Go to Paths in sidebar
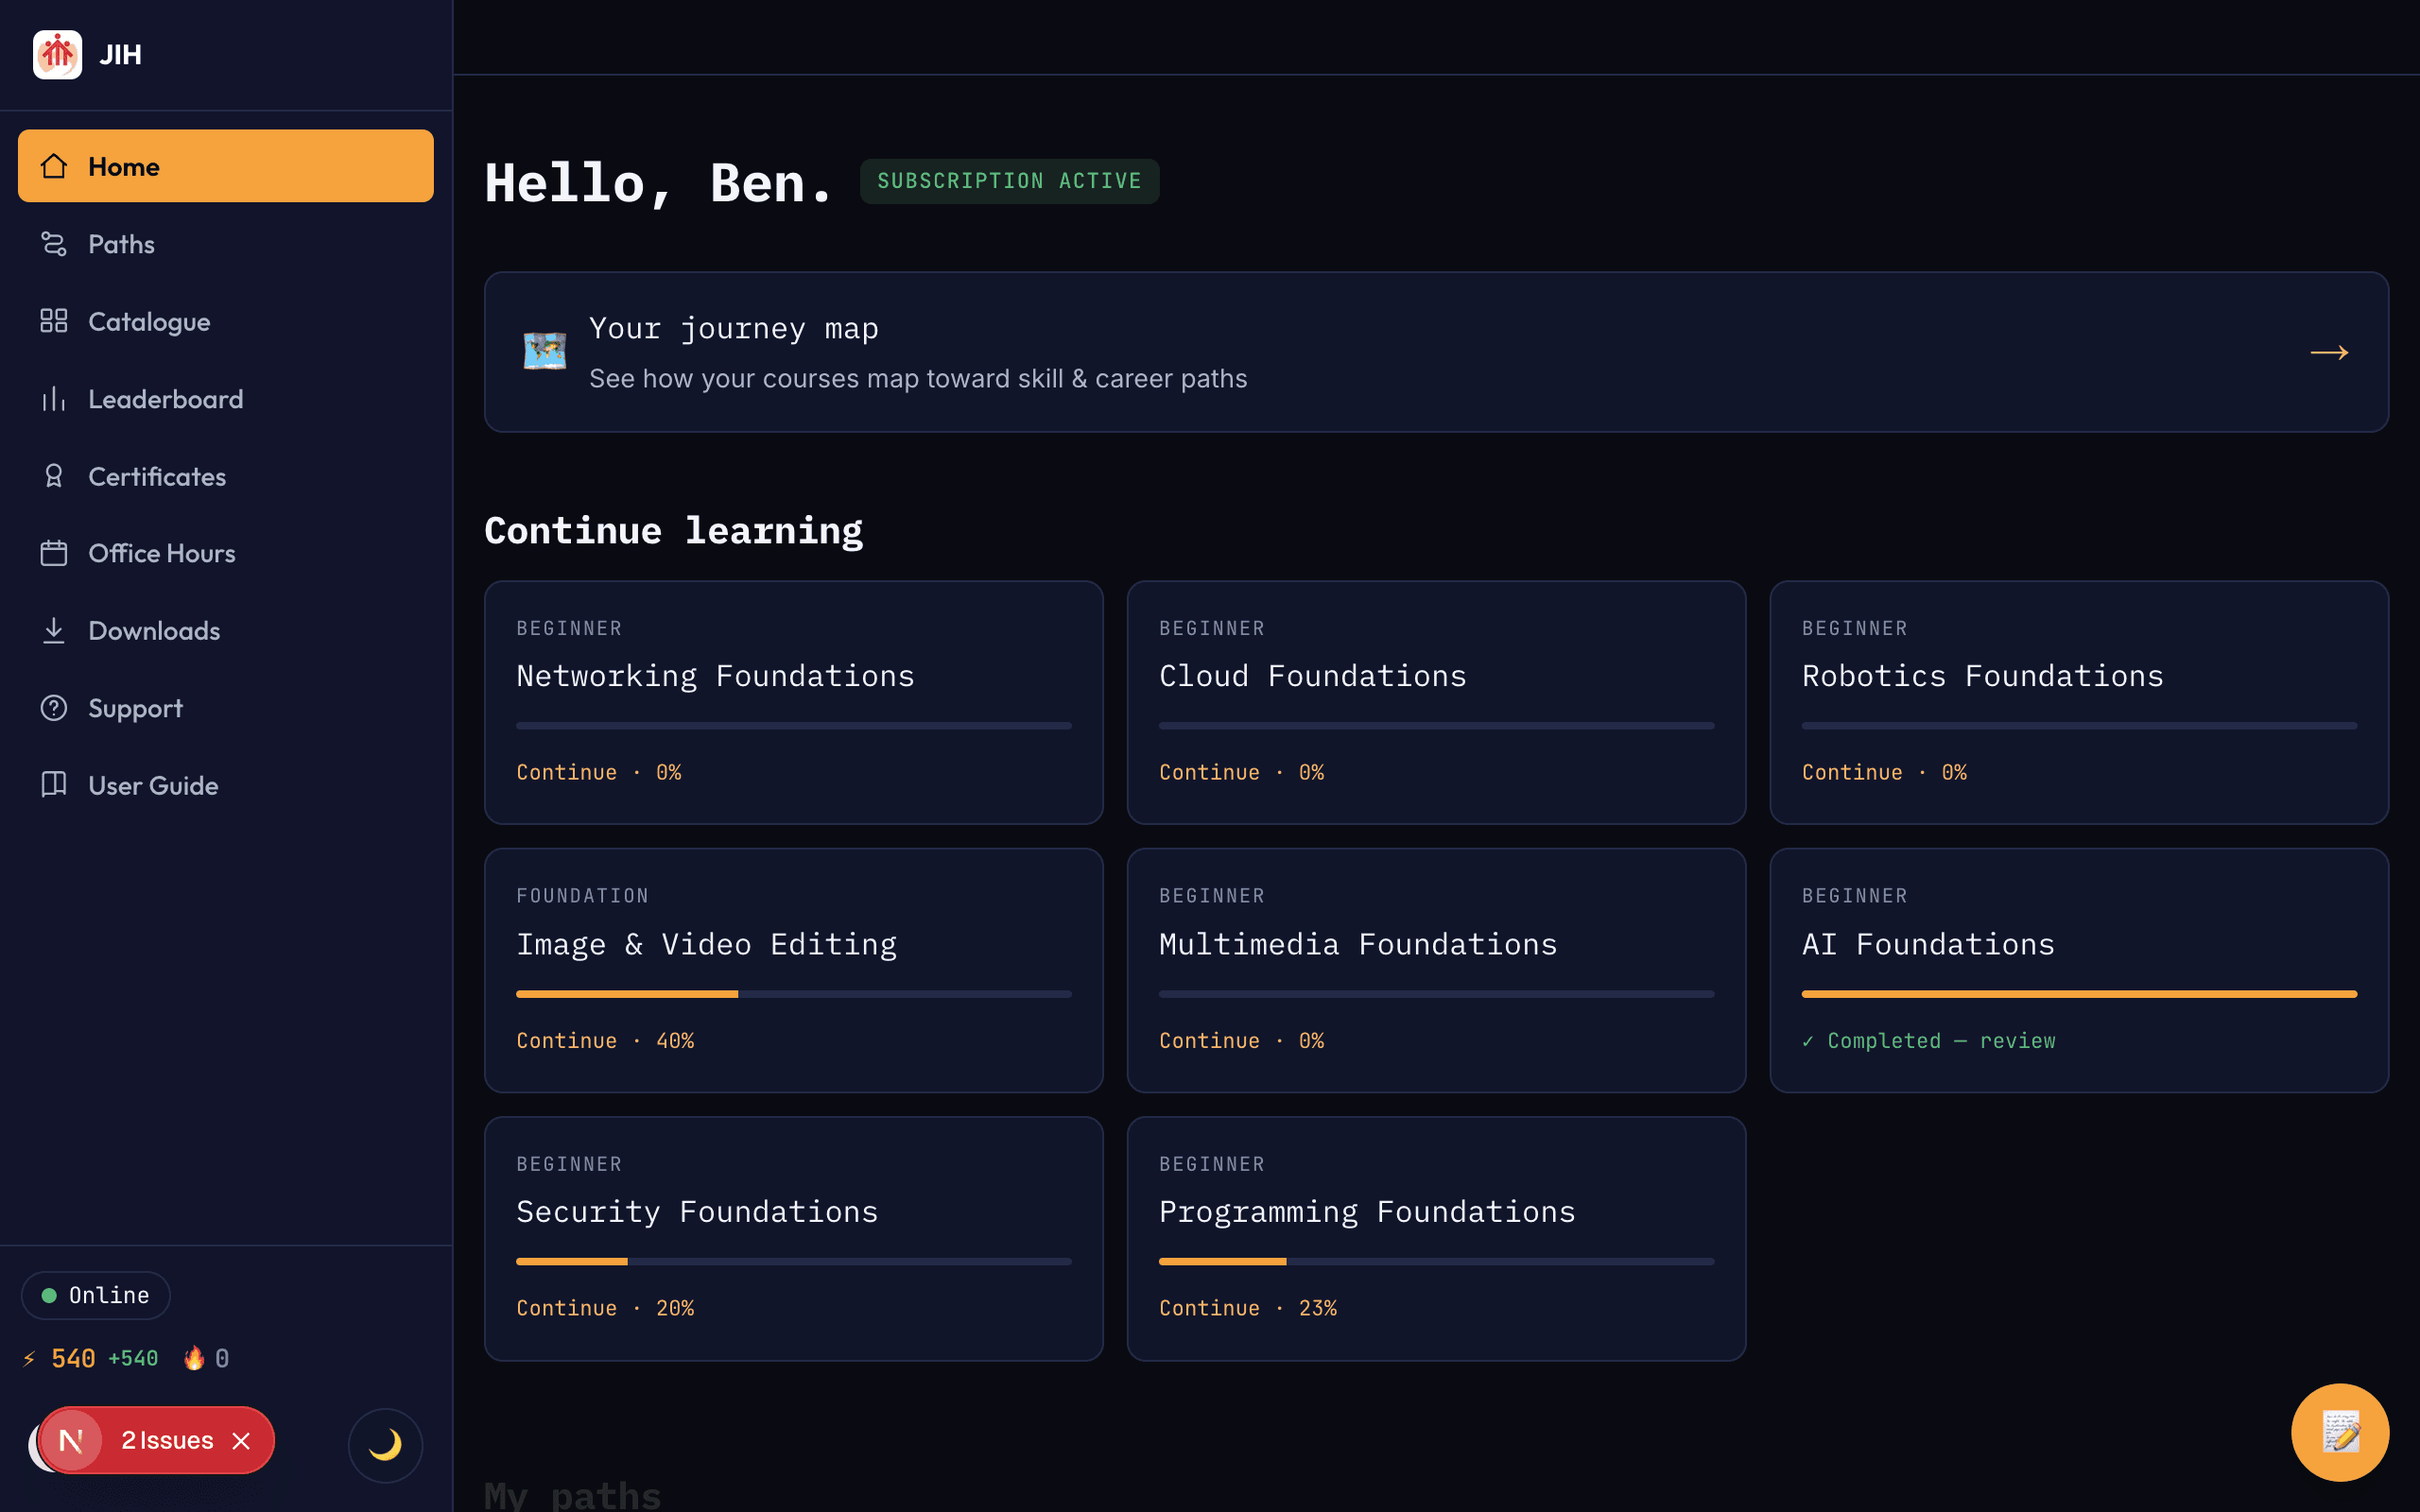This screenshot has width=2420, height=1512. click(226, 244)
